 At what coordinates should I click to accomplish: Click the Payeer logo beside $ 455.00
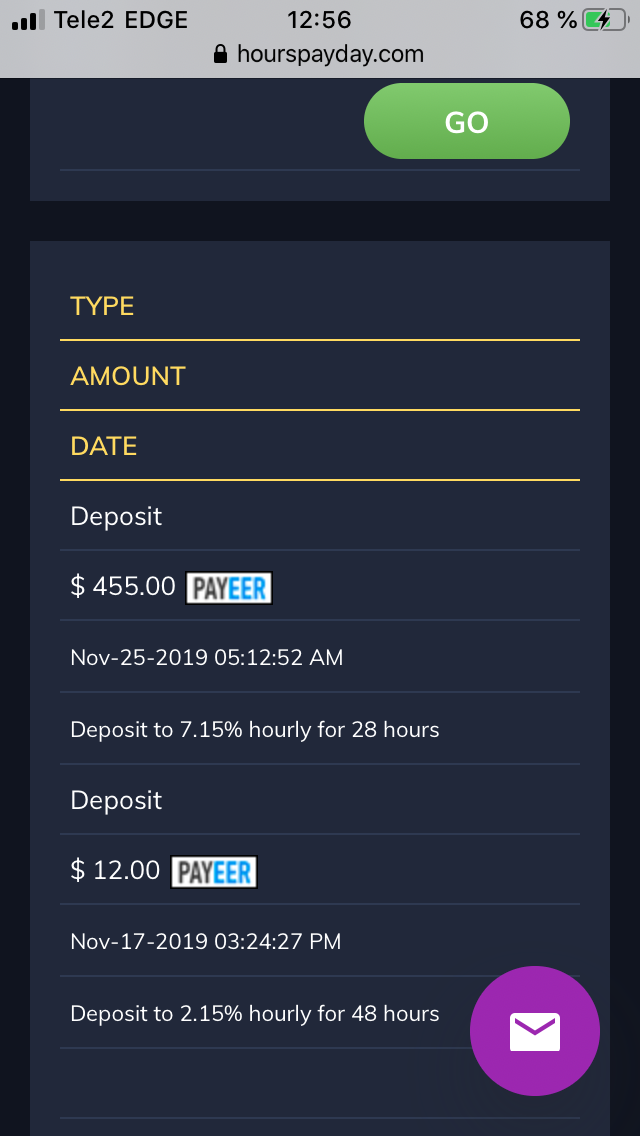(x=229, y=588)
